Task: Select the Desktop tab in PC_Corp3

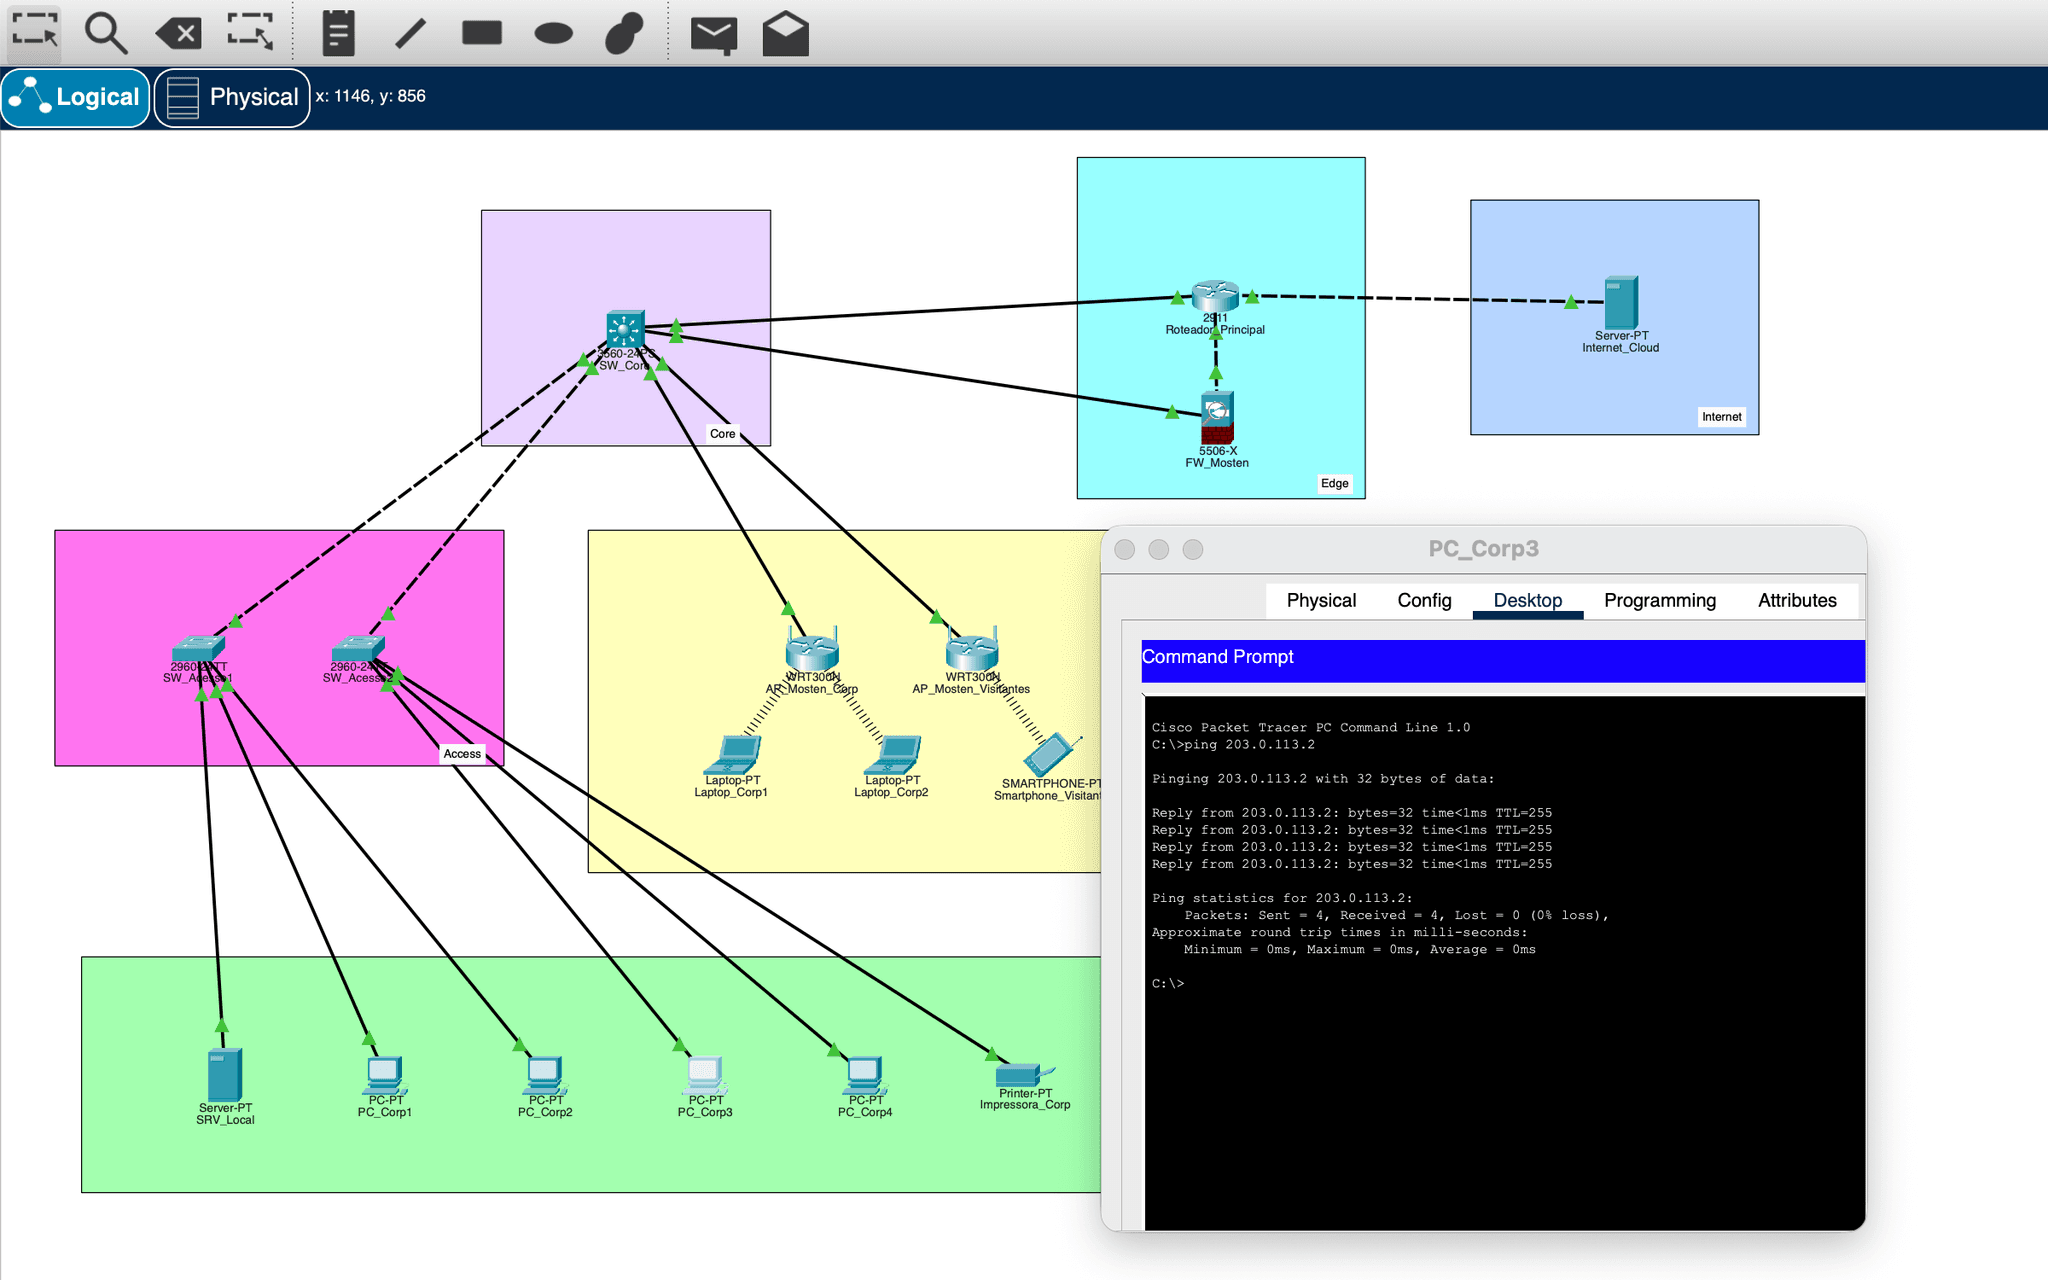Action: (1528, 600)
